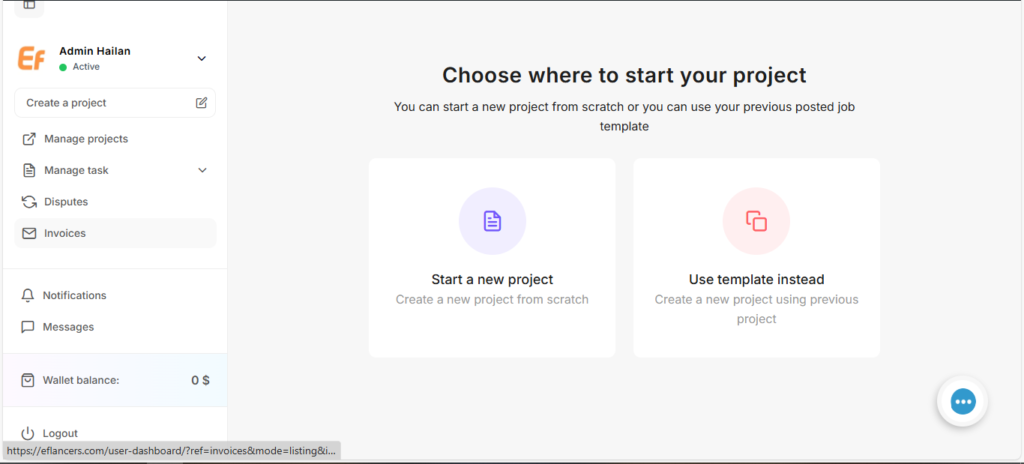Expand the Admin Hailan account dropdown
This screenshot has height=464, width=1024.
[201, 58]
